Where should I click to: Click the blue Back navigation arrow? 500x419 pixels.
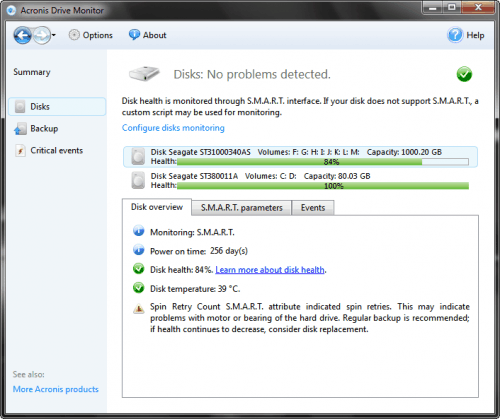point(22,35)
